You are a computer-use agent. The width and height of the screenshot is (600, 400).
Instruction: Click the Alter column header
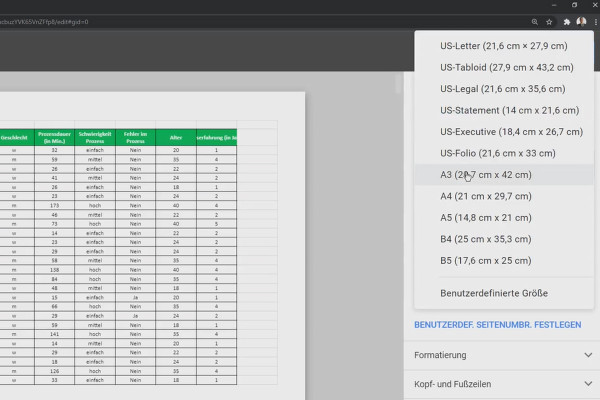click(x=176, y=137)
